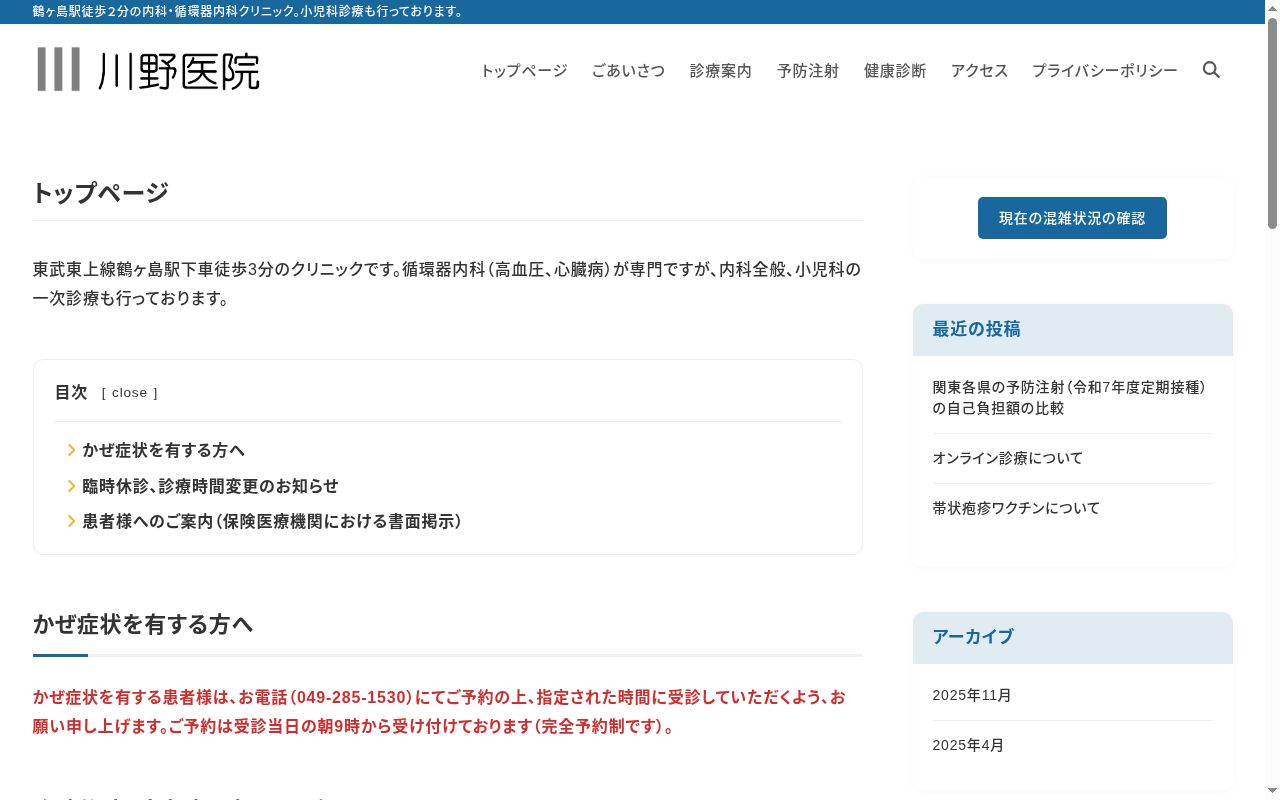The width and height of the screenshot is (1280, 800).
Task: Select 予防注射 in the navigation bar
Action: [x=808, y=71]
